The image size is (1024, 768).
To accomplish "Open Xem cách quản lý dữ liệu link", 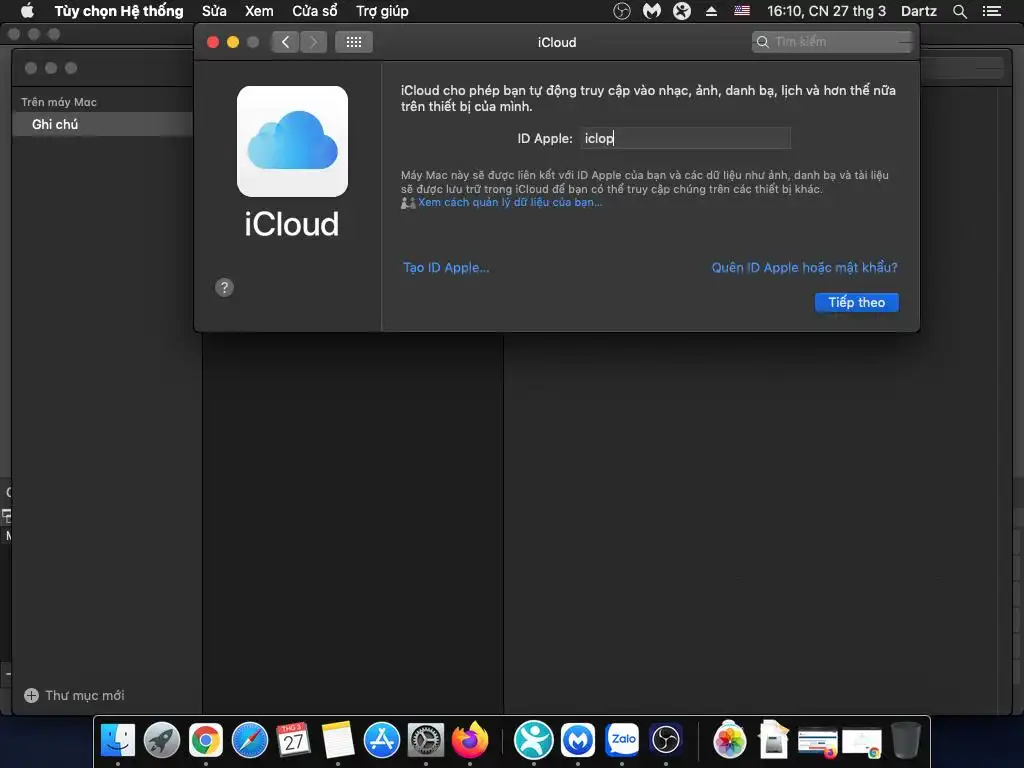I will pyautogui.click(x=510, y=202).
